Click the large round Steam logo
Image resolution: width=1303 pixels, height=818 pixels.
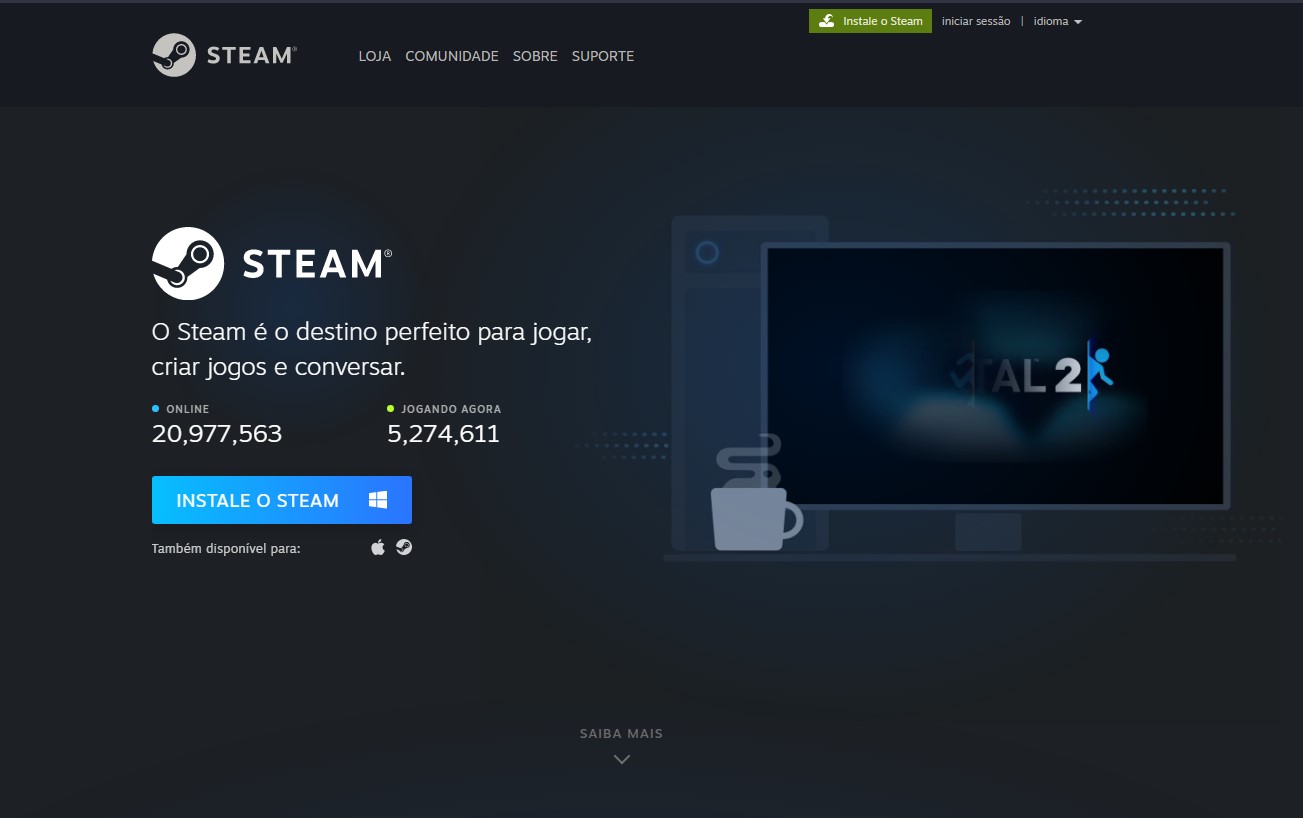[x=187, y=263]
